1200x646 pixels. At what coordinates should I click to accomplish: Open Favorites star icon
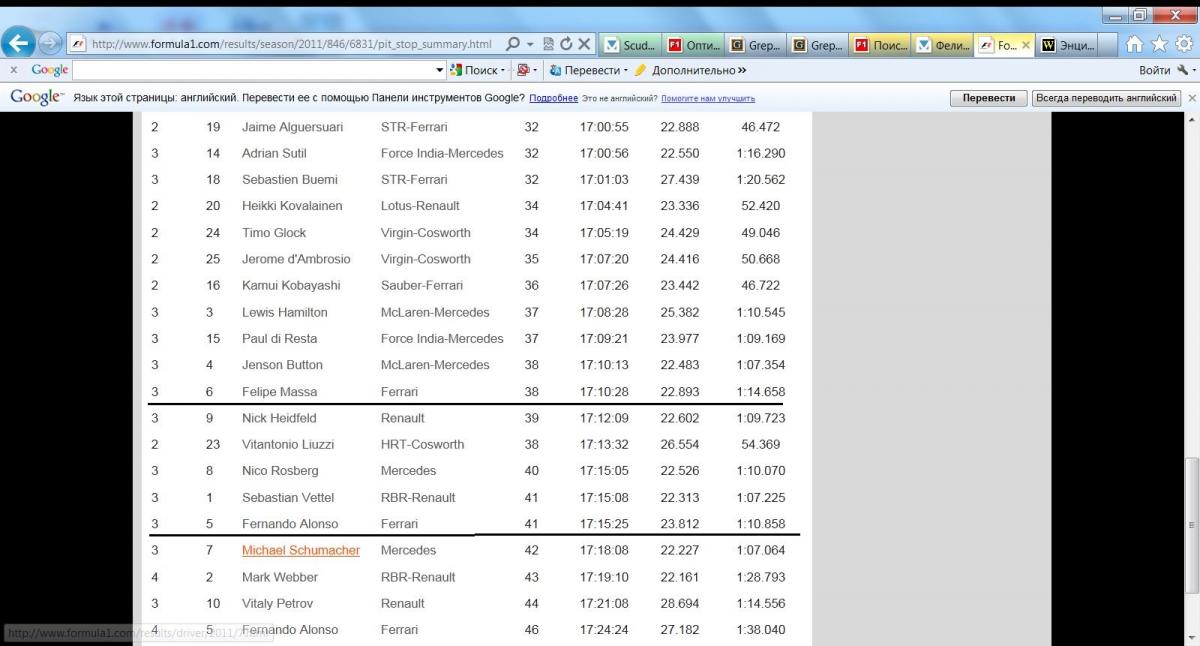[1159, 44]
